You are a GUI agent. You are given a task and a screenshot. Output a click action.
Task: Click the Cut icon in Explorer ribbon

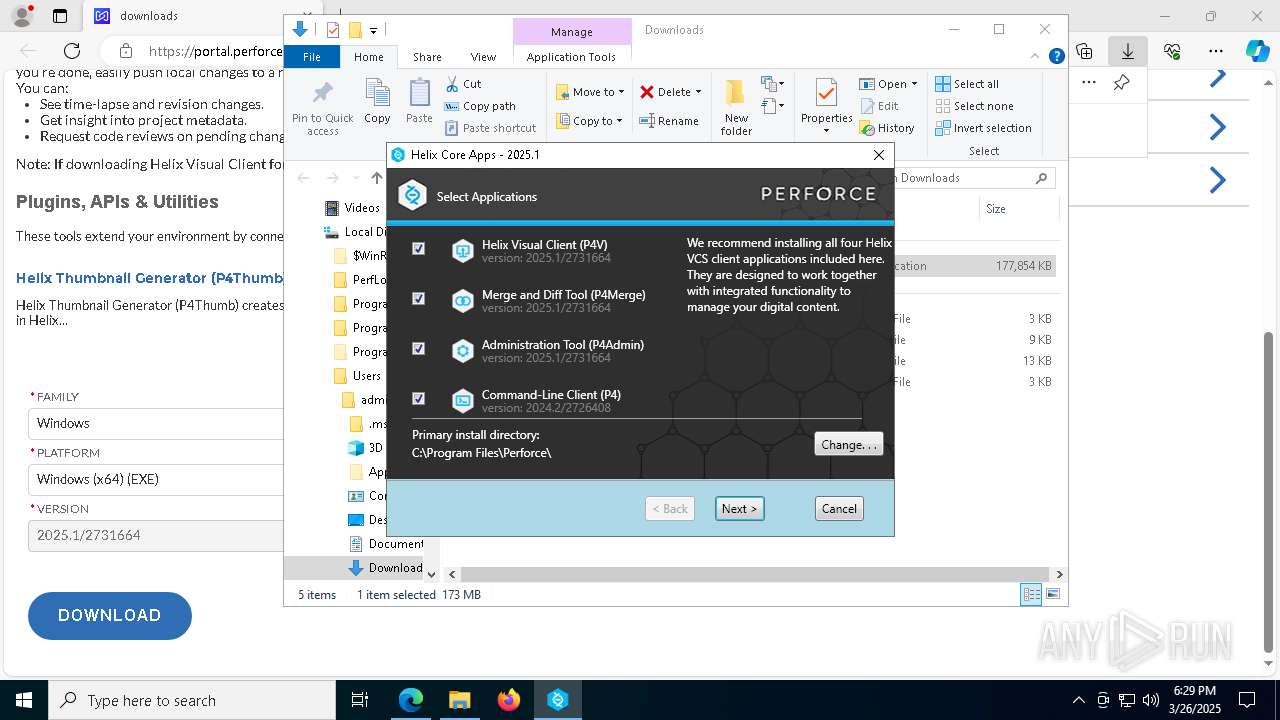(x=452, y=84)
